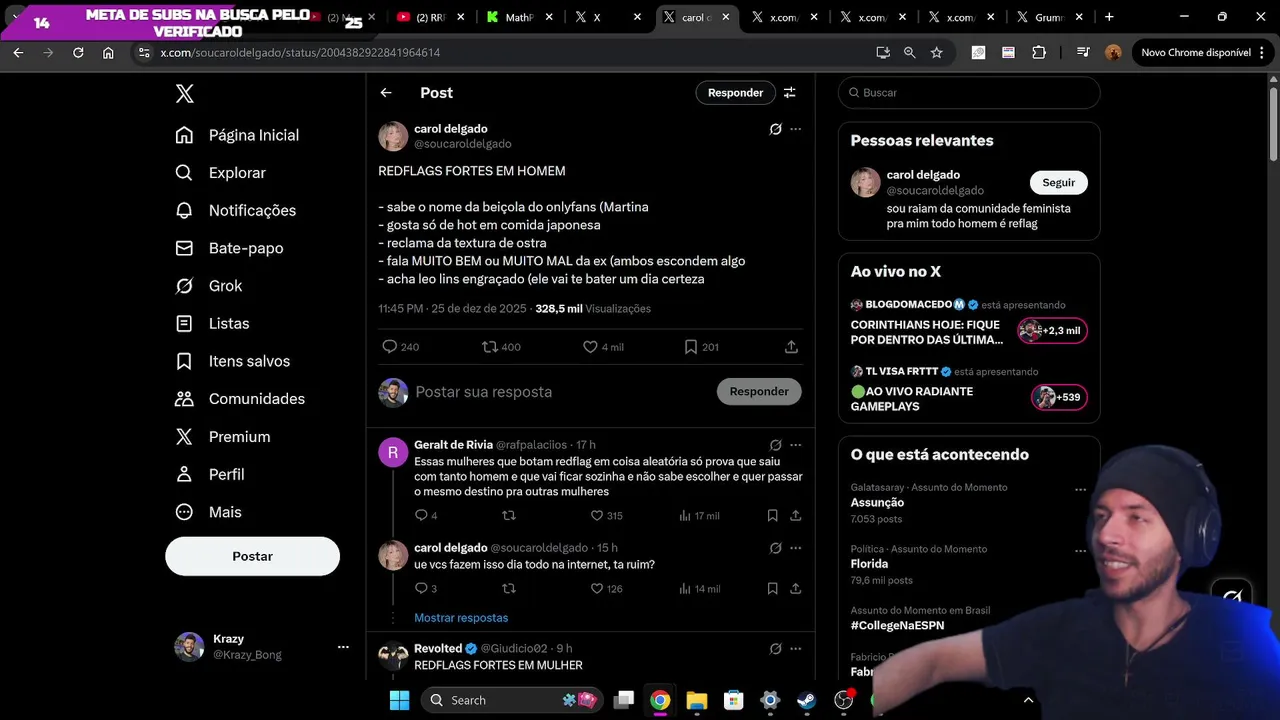The width and height of the screenshot is (1280, 720).
Task: Open account options next to Krazy
Action: click(x=343, y=647)
